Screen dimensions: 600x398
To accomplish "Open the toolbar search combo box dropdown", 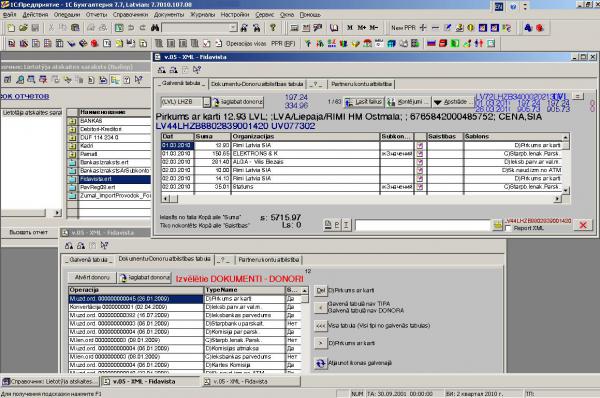I will coord(233,28).
